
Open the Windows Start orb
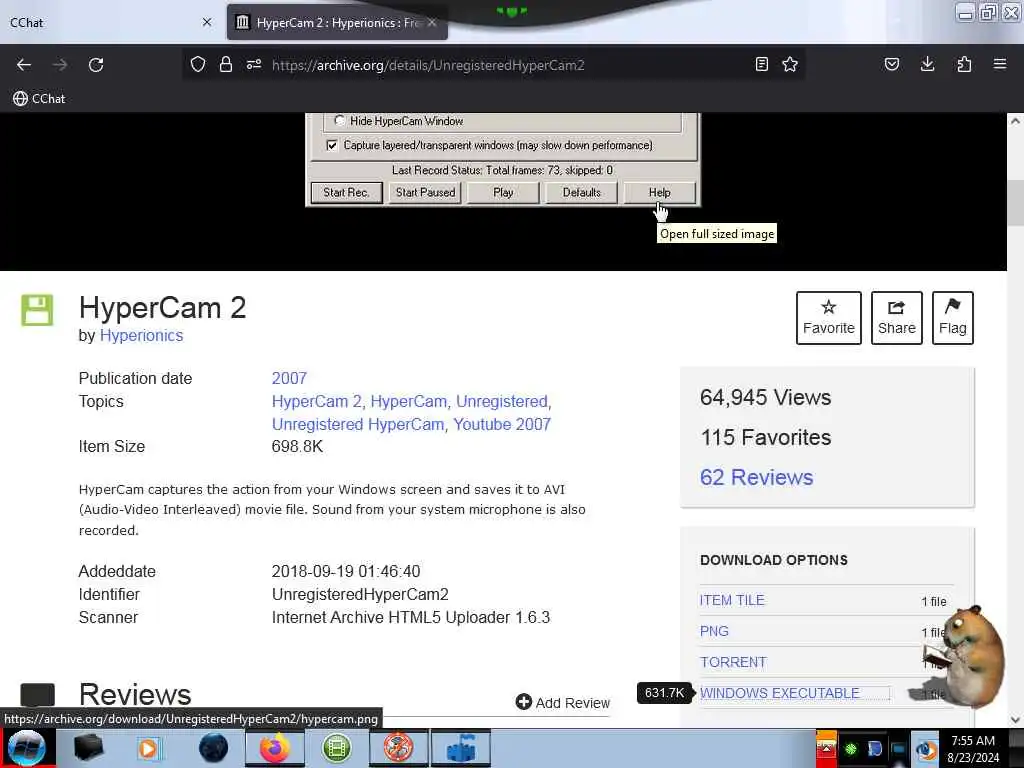point(27,748)
